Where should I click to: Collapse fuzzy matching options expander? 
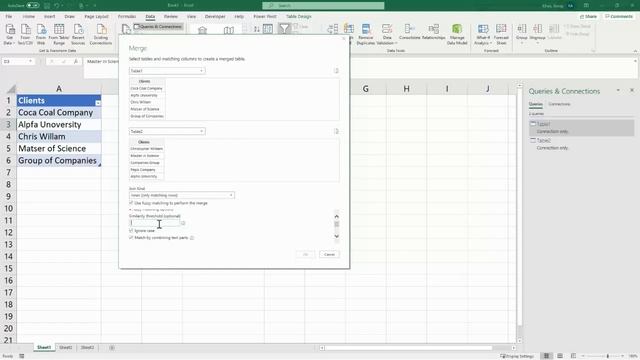(131, 209)
